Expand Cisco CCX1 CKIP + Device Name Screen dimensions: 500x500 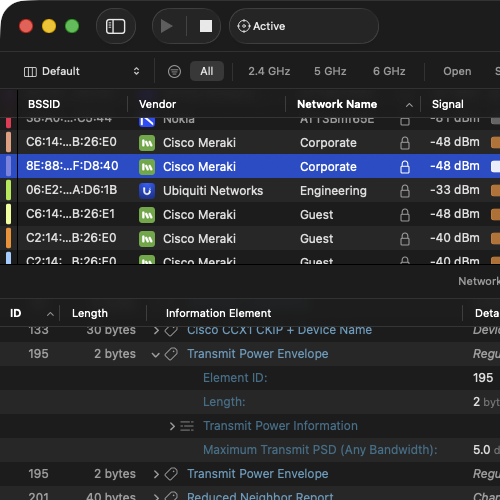(156, 331)
